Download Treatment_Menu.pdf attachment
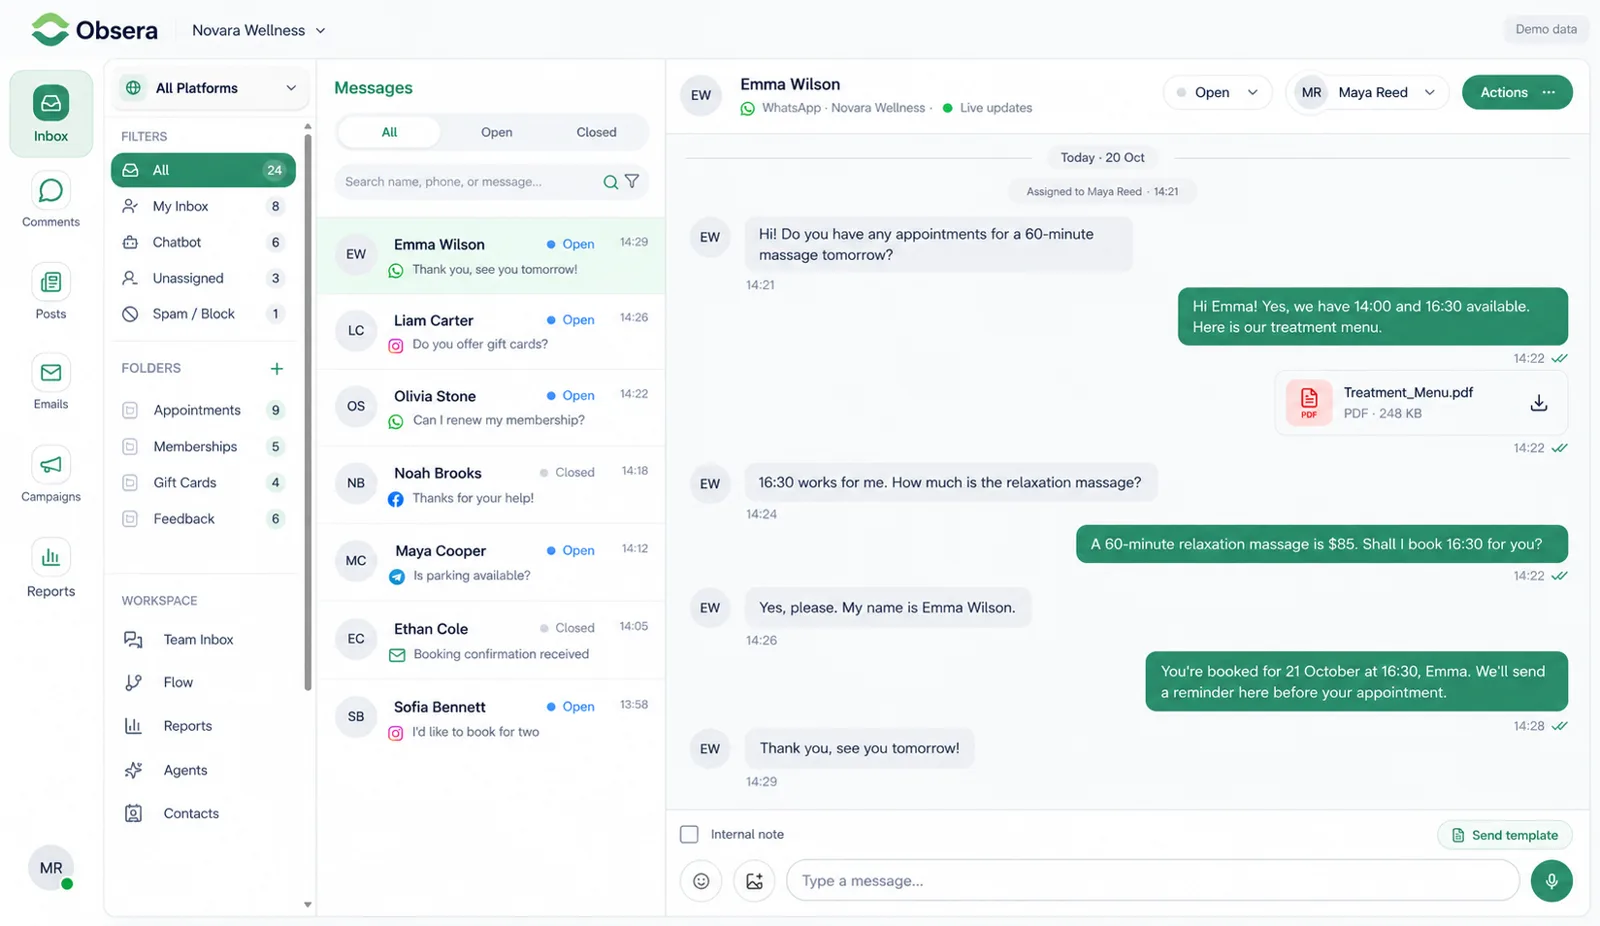Image resolution: width=1600 pixels, height=926 pixels. pyautogui.click(x=1539, y=403)
